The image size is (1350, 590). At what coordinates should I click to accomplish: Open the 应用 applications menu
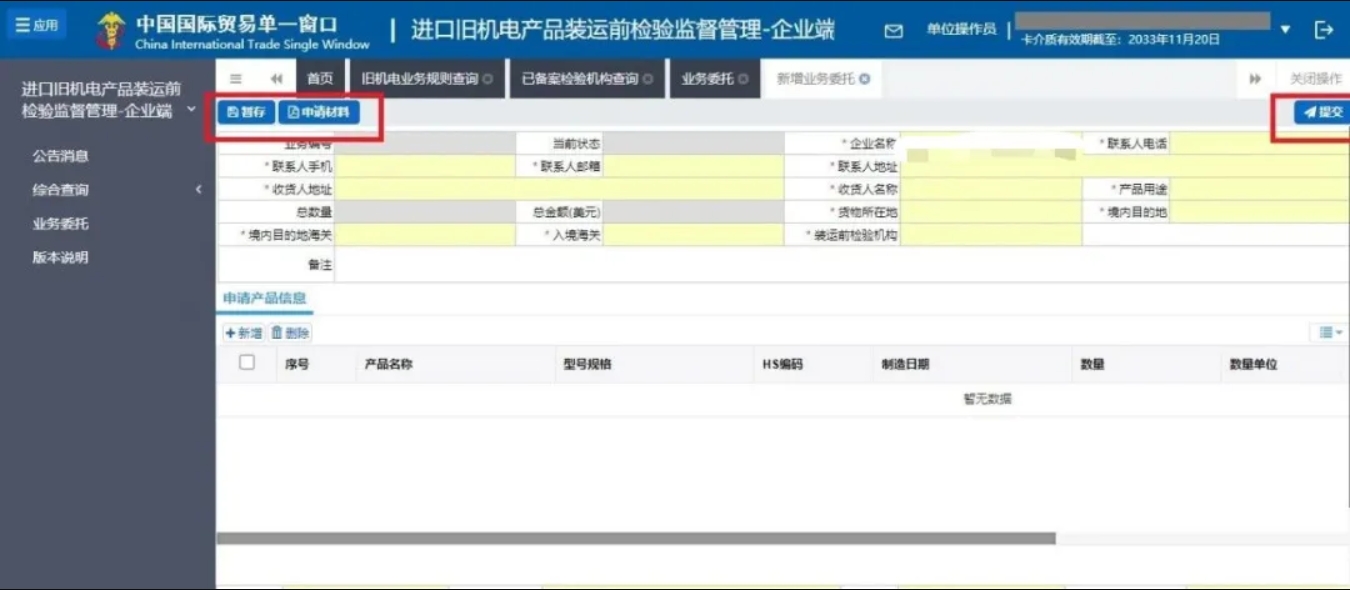coord(37,25)
